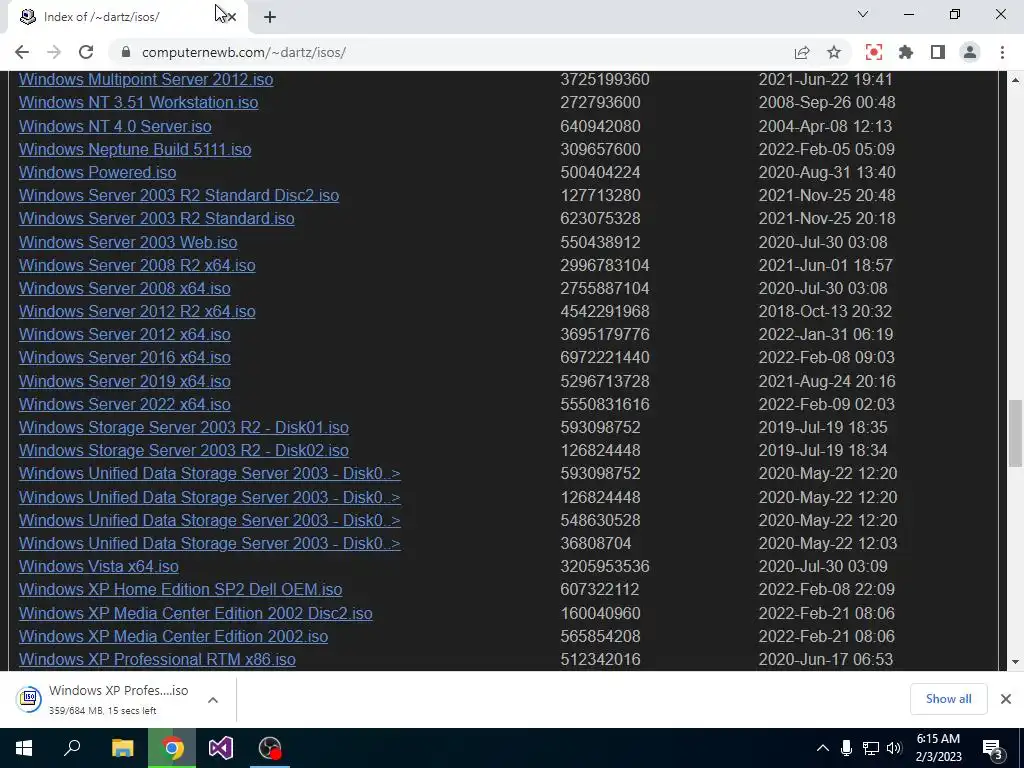Download Windows Server 2012 x64.iso
This screenshot has height=768, width=1024.
click(125, 334)
